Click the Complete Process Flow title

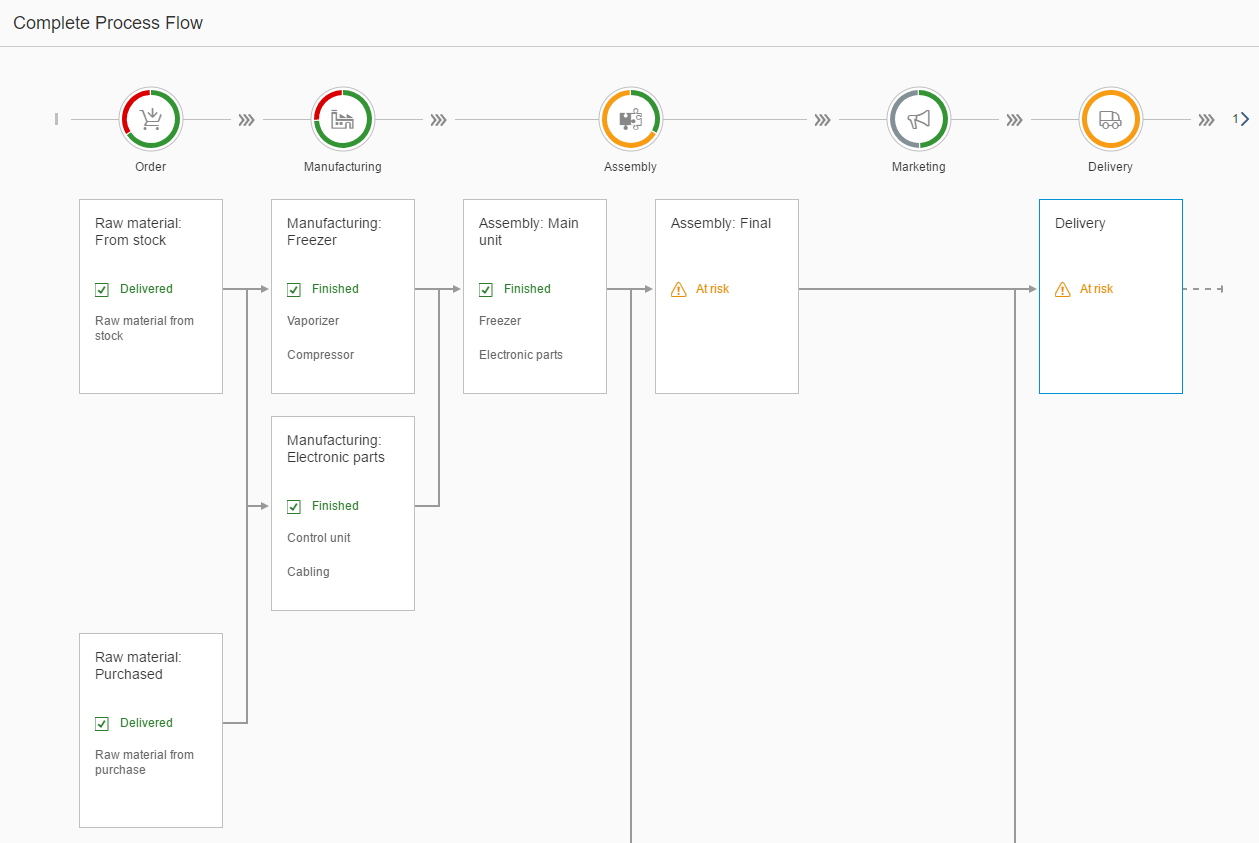(x=108, y=23)
